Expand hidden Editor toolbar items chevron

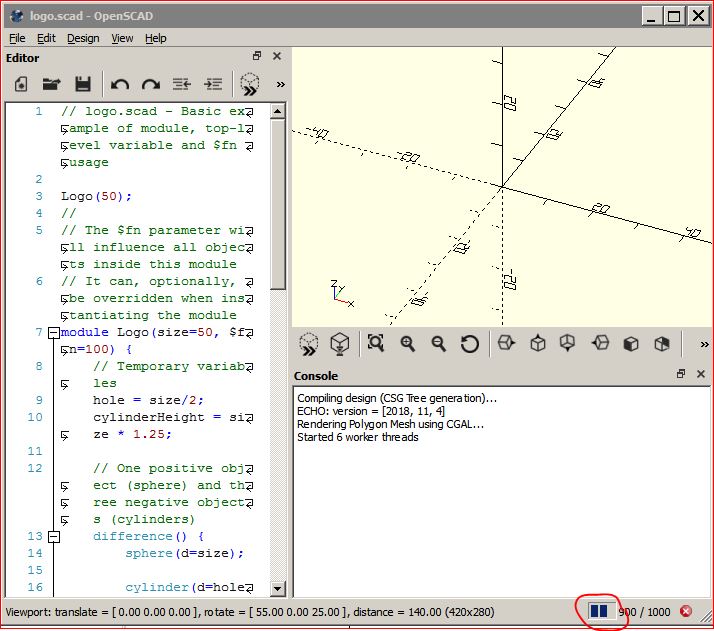pos(280,85)
